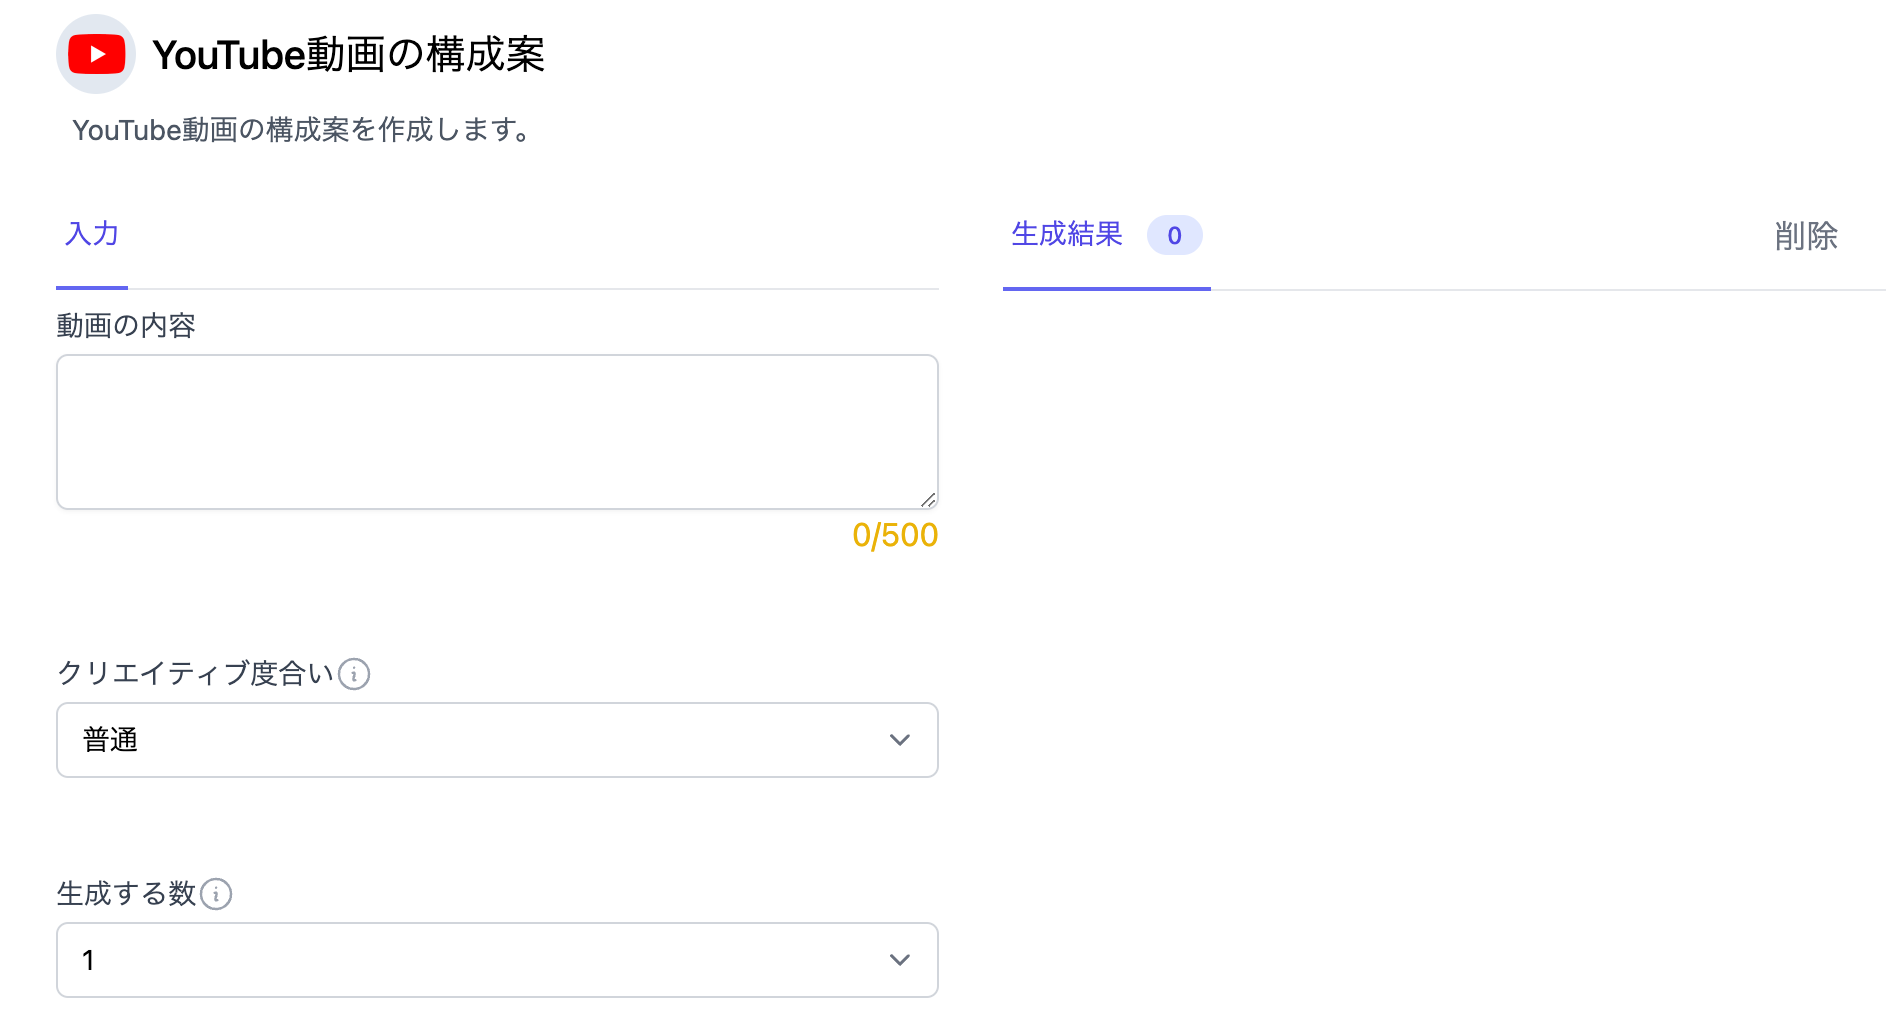
Task: Click the resize handle of 動画の内容 textarea
Action: pyautogui.click(x=928, y=500)
